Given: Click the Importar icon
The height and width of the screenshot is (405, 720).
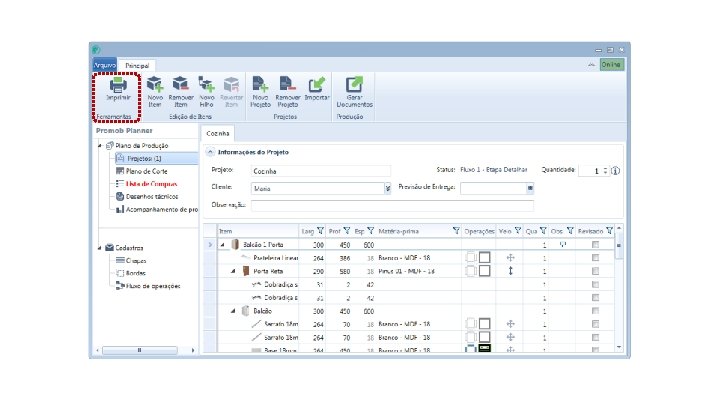Looking at the screenshot, I should 316,84.
